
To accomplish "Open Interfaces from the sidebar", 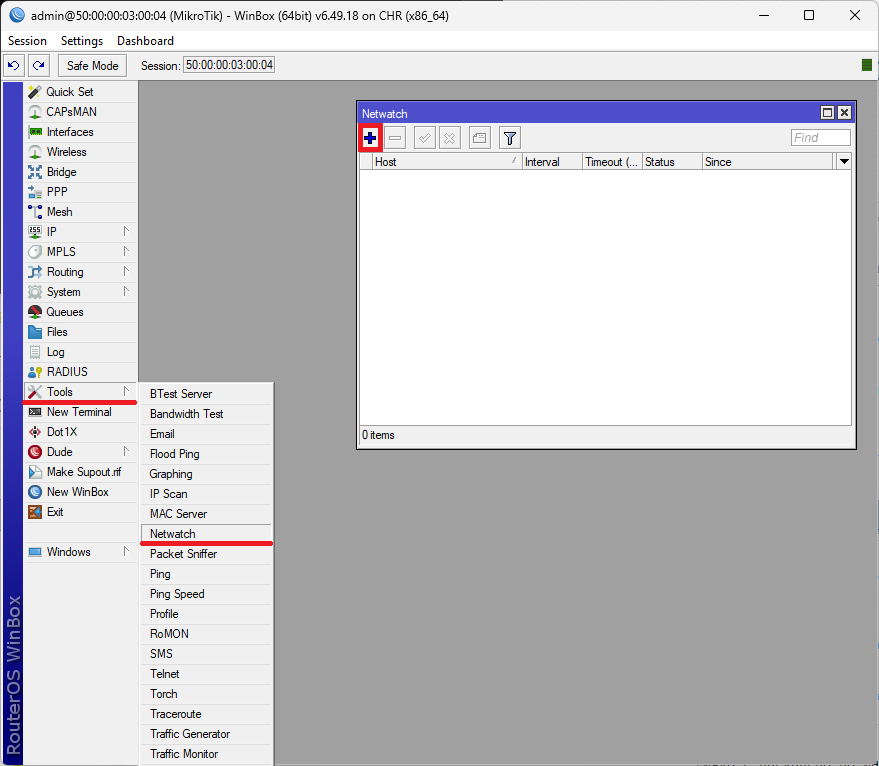I will [x=69, y=132].
